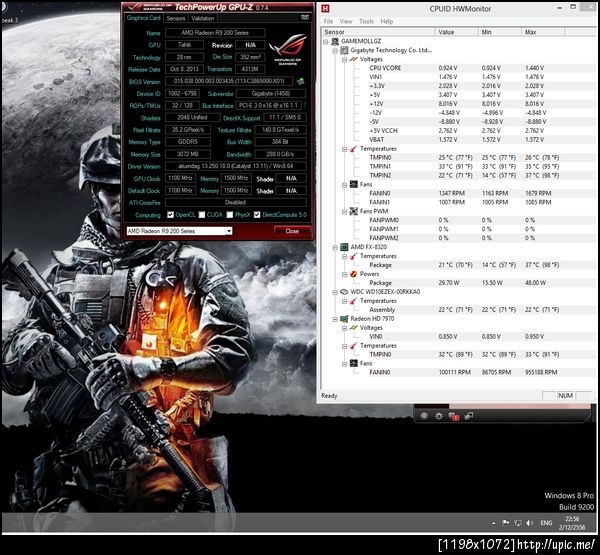
Task: Toggle the OpenCL checkbox
Action: (170, 215)
